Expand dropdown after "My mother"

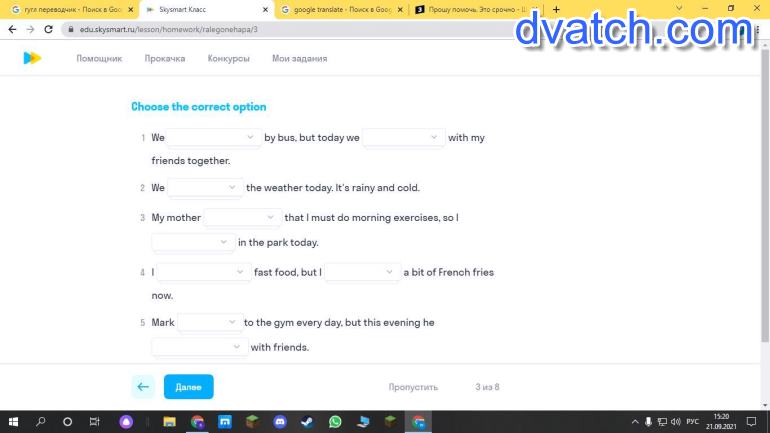tap(243, 217)
